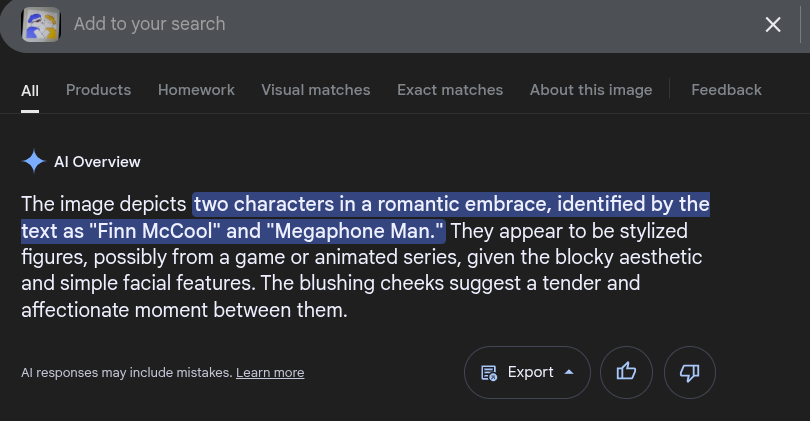The height and width of the screenshot is (421, 810).
Task: Give a thumbs up to the response
Action: tap(626, 372)
